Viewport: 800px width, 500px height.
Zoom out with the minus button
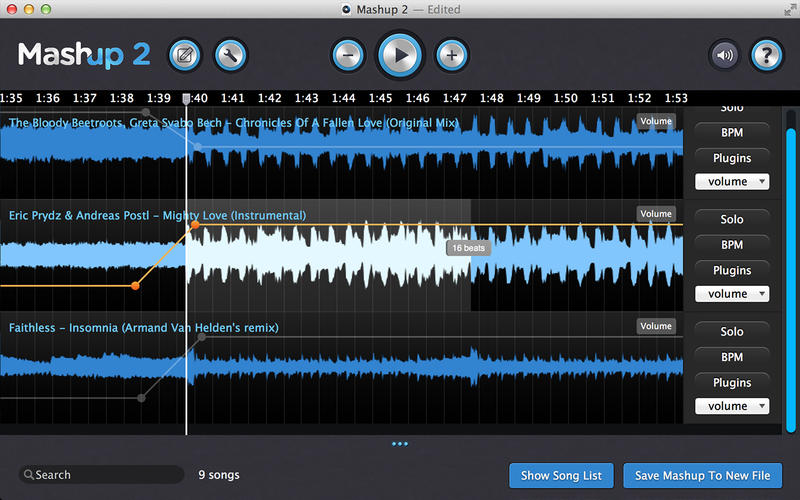click(x=348, y=55)
